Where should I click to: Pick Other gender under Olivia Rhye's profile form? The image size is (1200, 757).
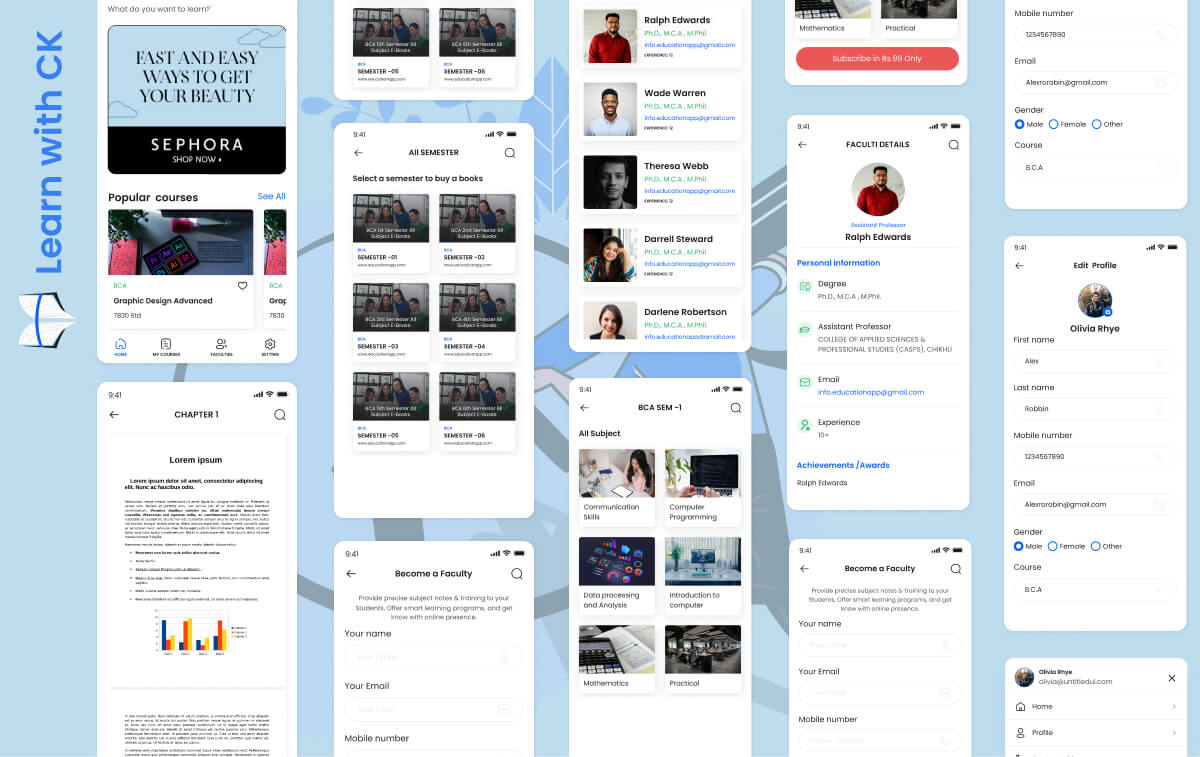(x=1096, y=547)
